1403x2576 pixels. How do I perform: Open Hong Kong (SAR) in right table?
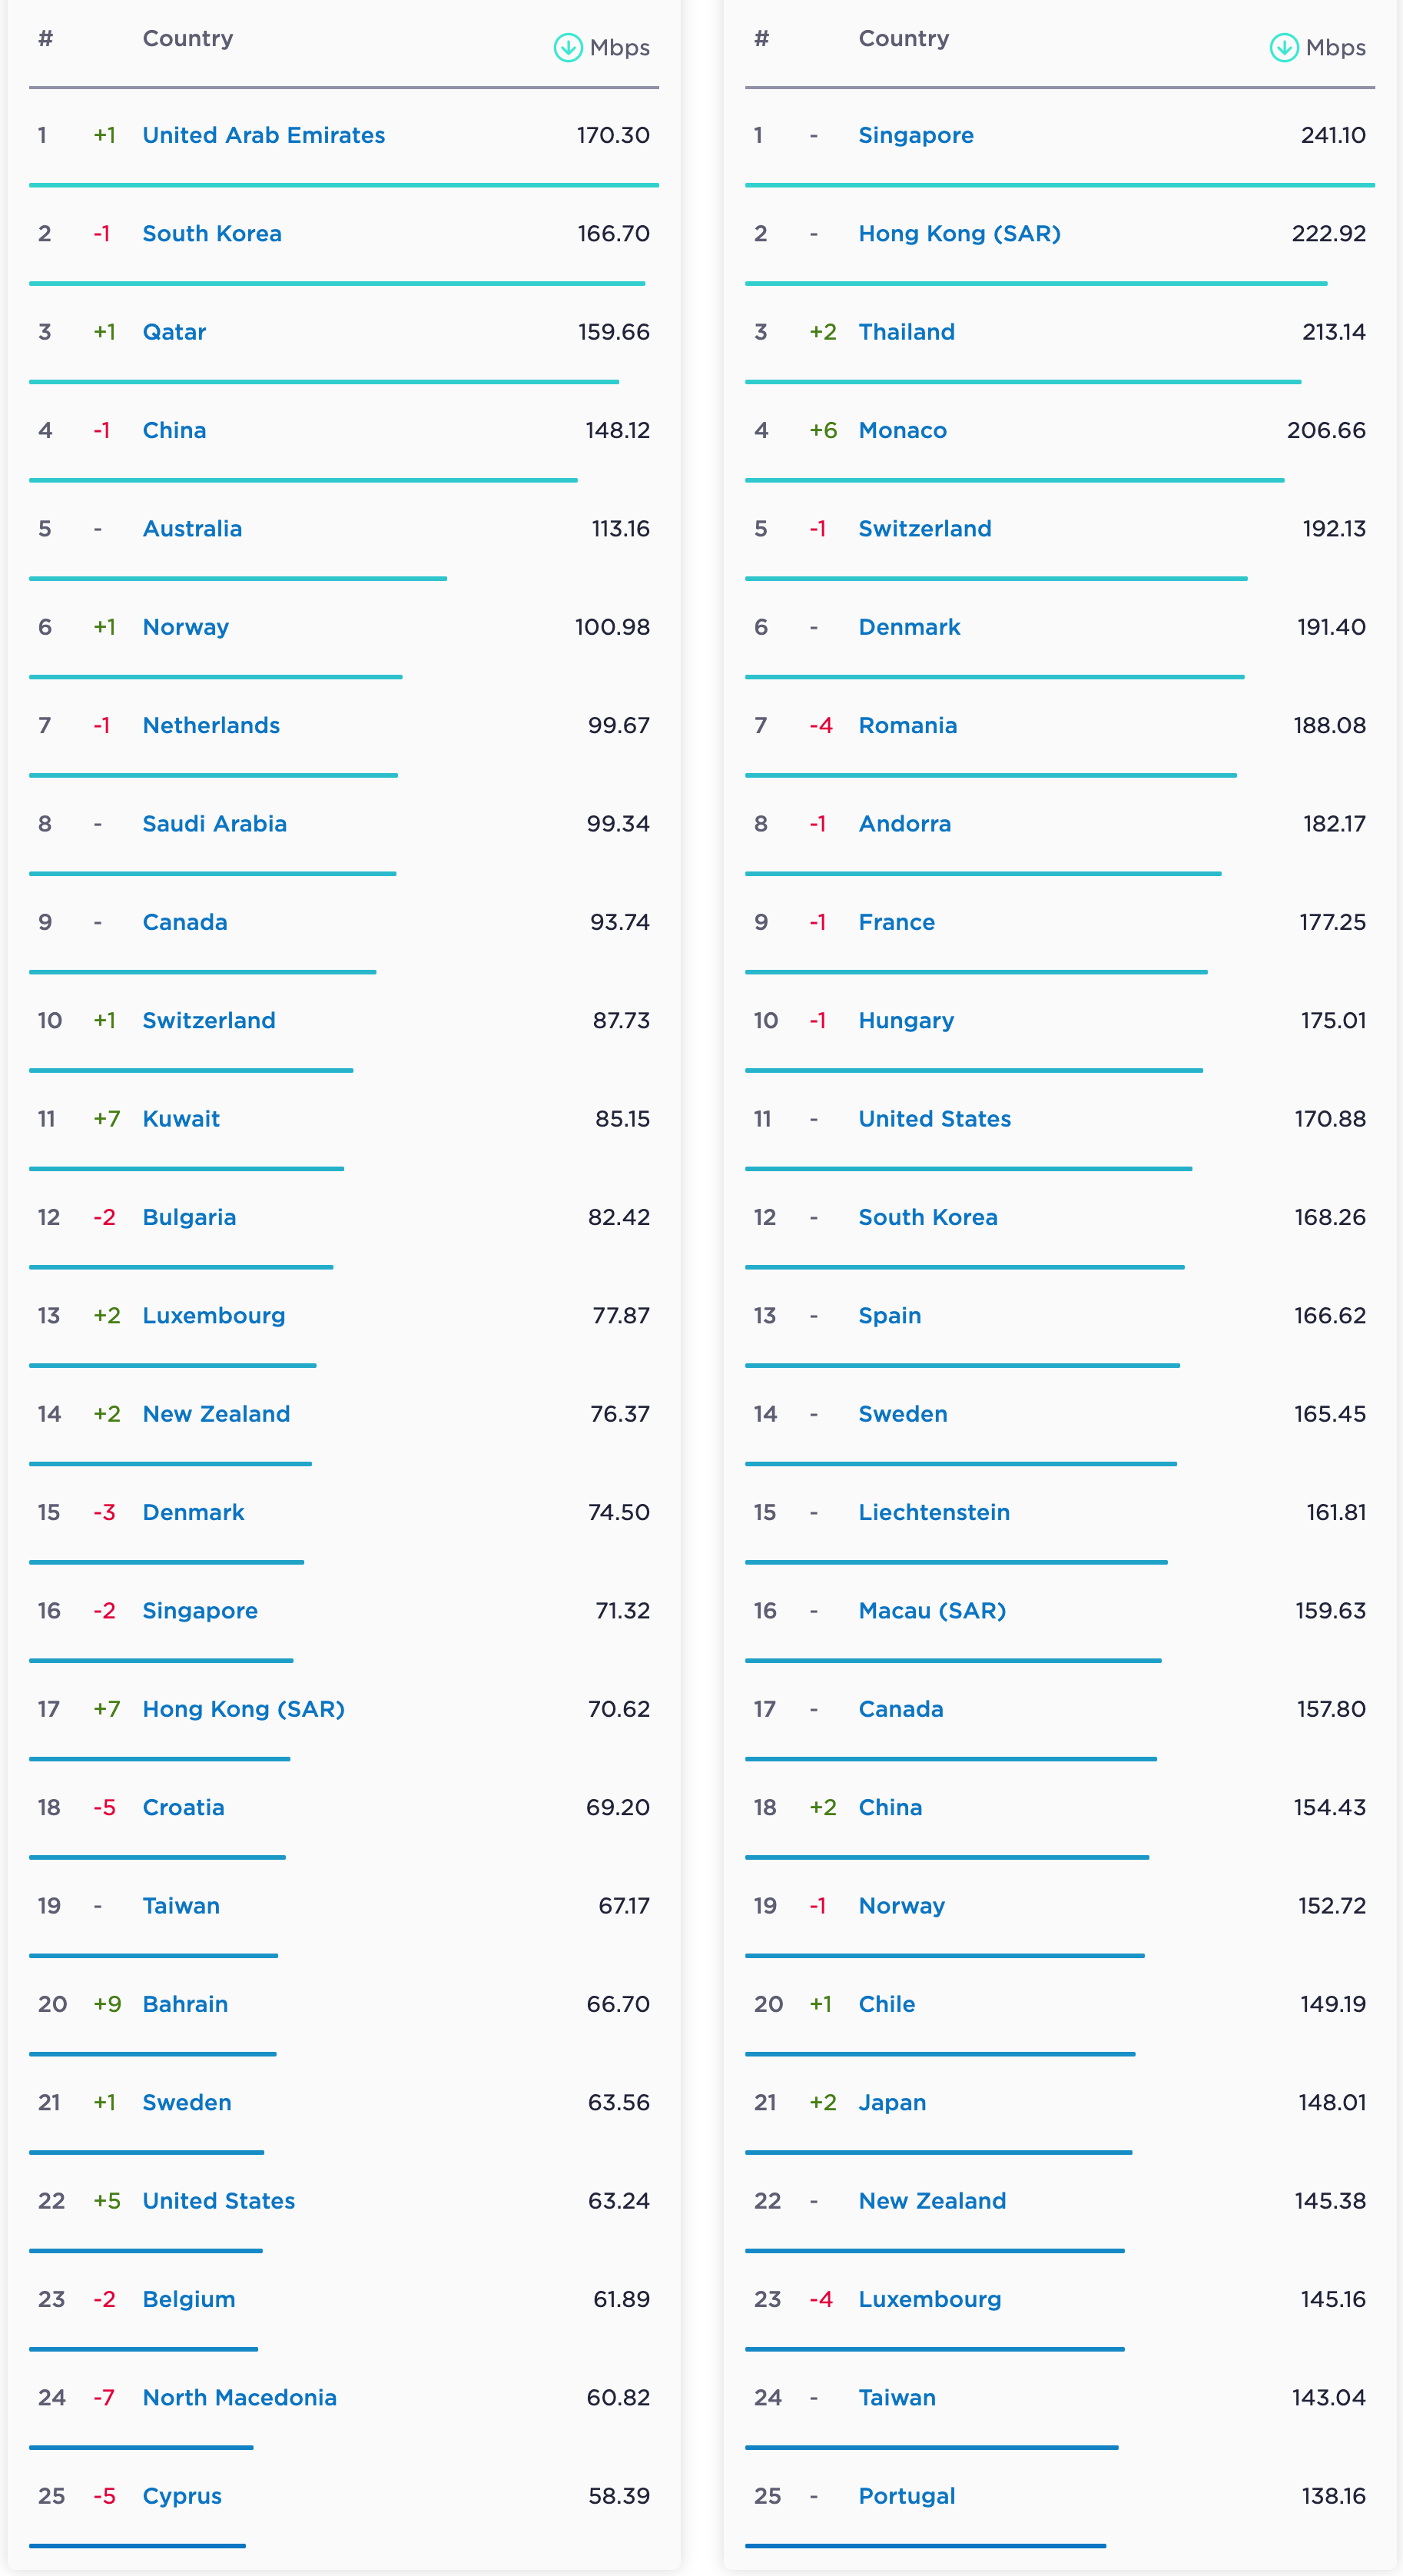[x=959, y=234]
